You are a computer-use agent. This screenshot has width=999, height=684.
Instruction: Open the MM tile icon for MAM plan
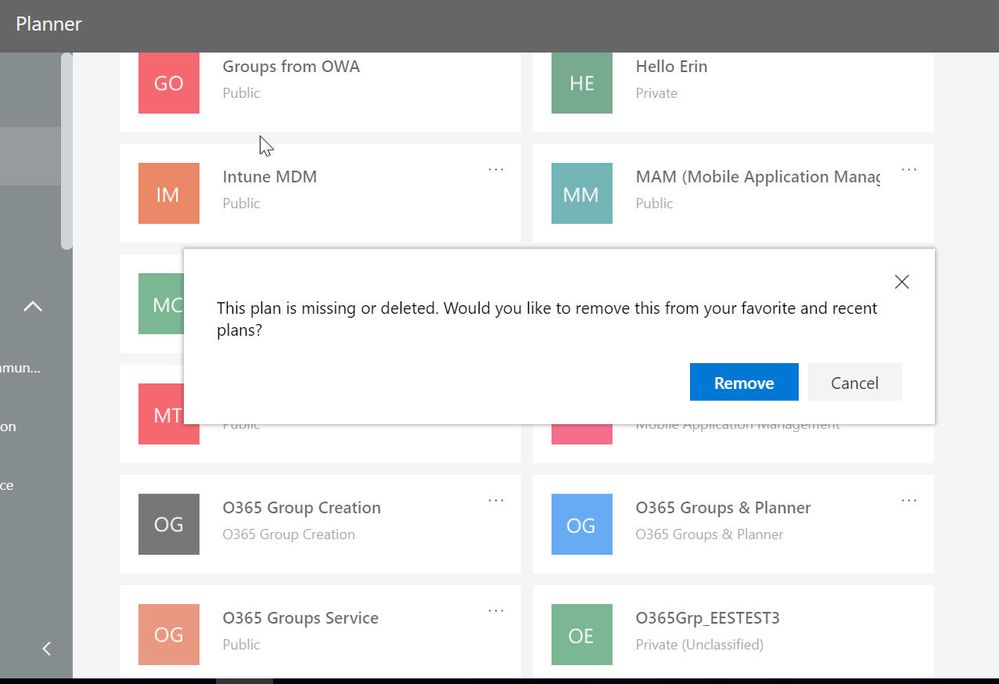582,194
